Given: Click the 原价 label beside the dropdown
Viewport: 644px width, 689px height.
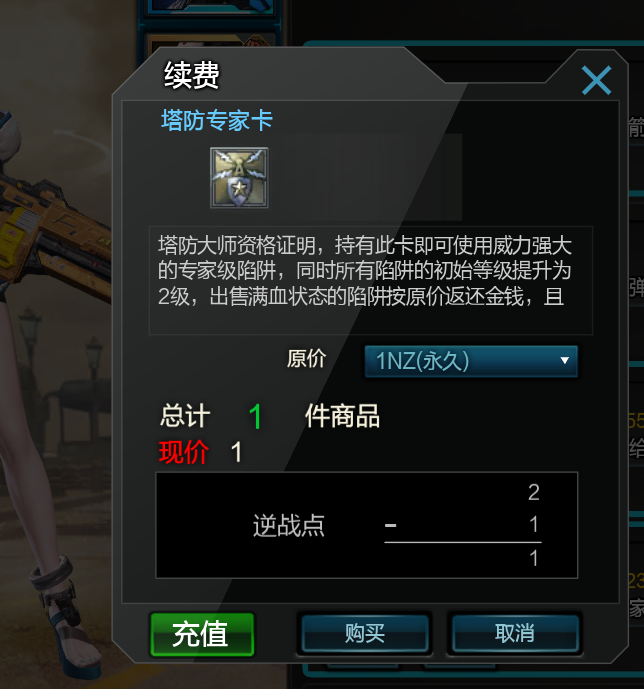Looking at the screenshot, I should click(306, 359).
